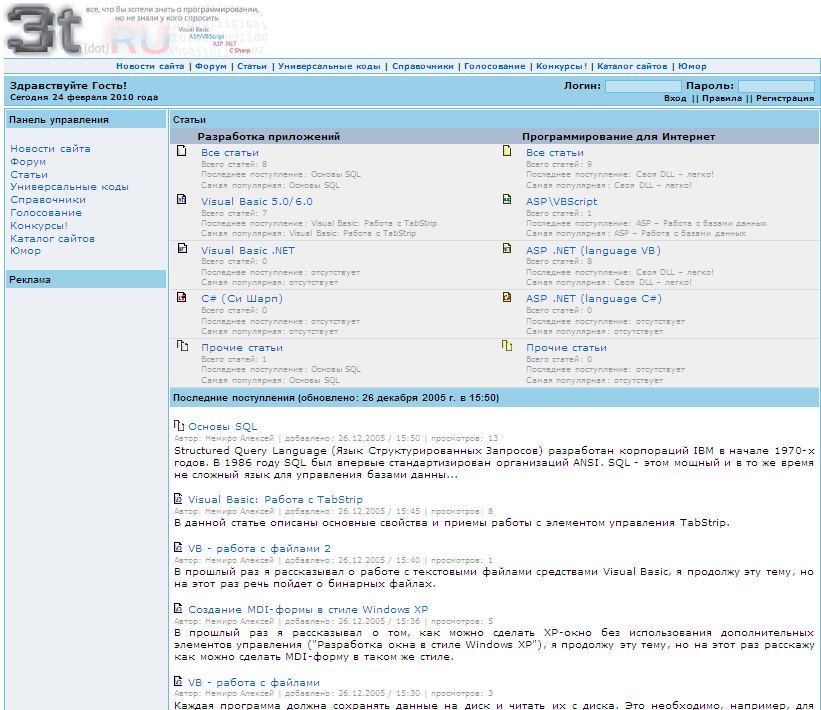The width and height of the screenshot is (821, 710).
Task: Click the yellow icon beside right 'Все статьи'
Action: (507, 151)
